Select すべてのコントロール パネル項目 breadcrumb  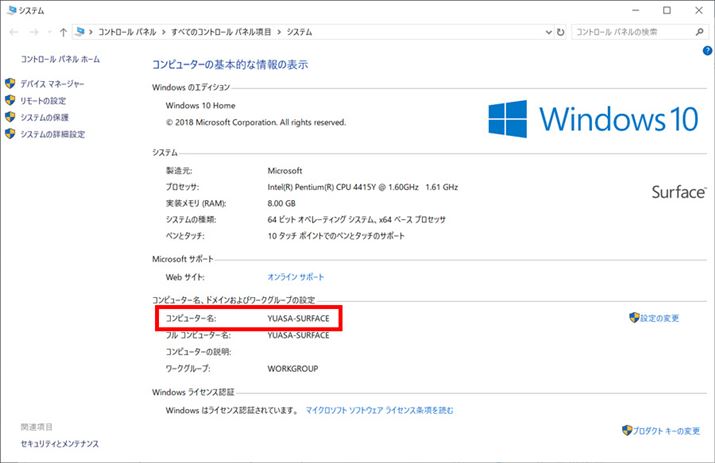tap(221, 32)
